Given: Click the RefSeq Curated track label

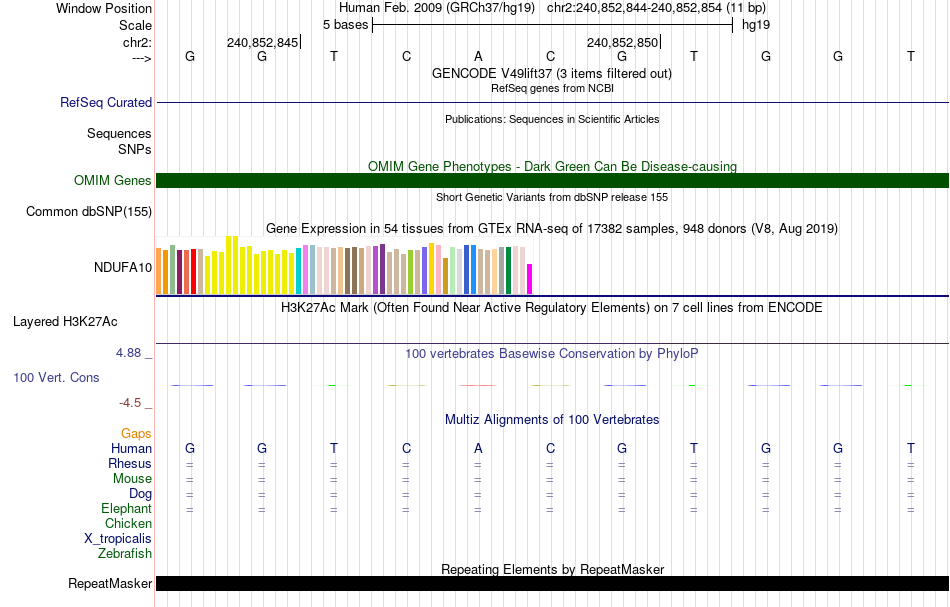Looking at the screenshot, I should pos(106,102).
